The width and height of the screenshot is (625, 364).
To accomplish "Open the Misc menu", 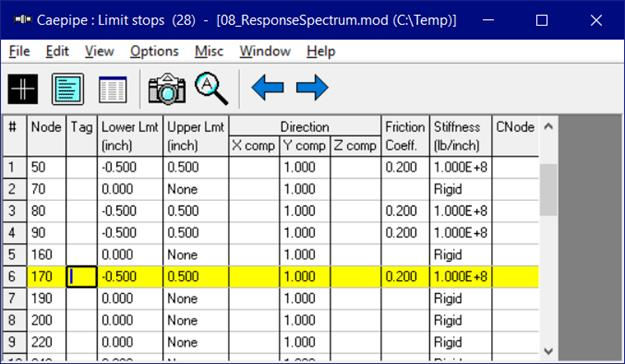I will 209,51.
